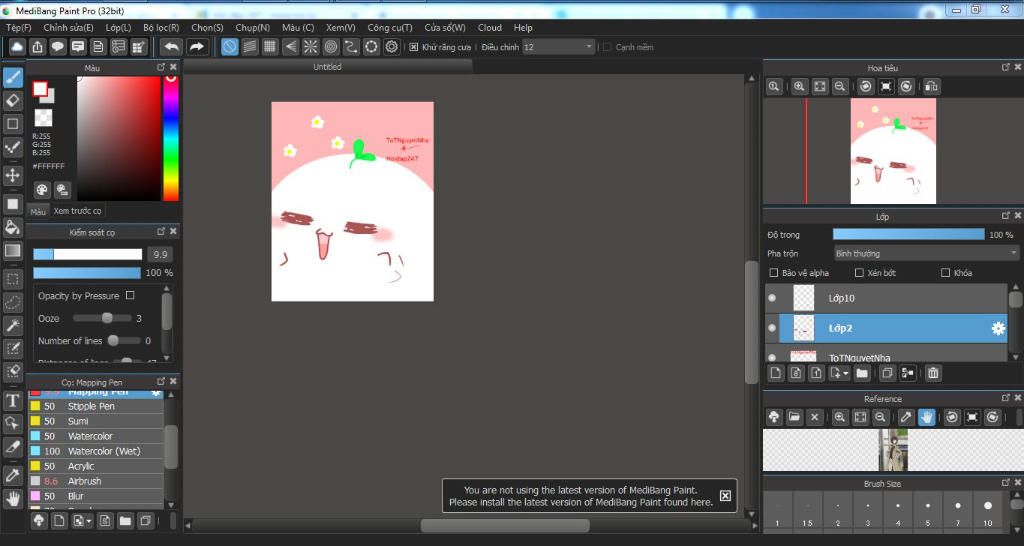
Task: Select the Bucket fill tool
Action: [12, 227]
